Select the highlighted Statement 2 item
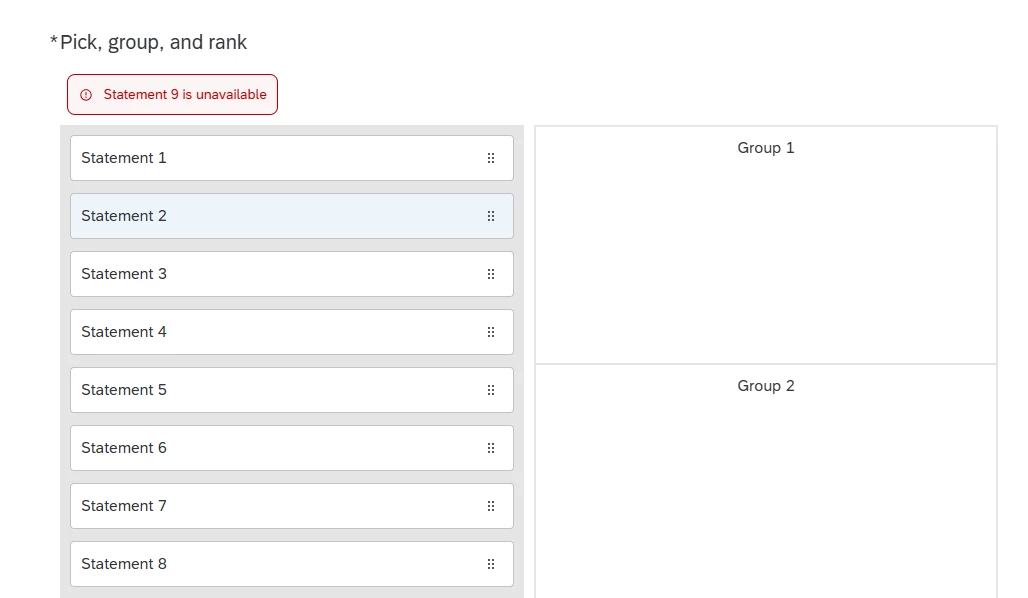This screenshot has width=1028, height=598. coord(292,216)
